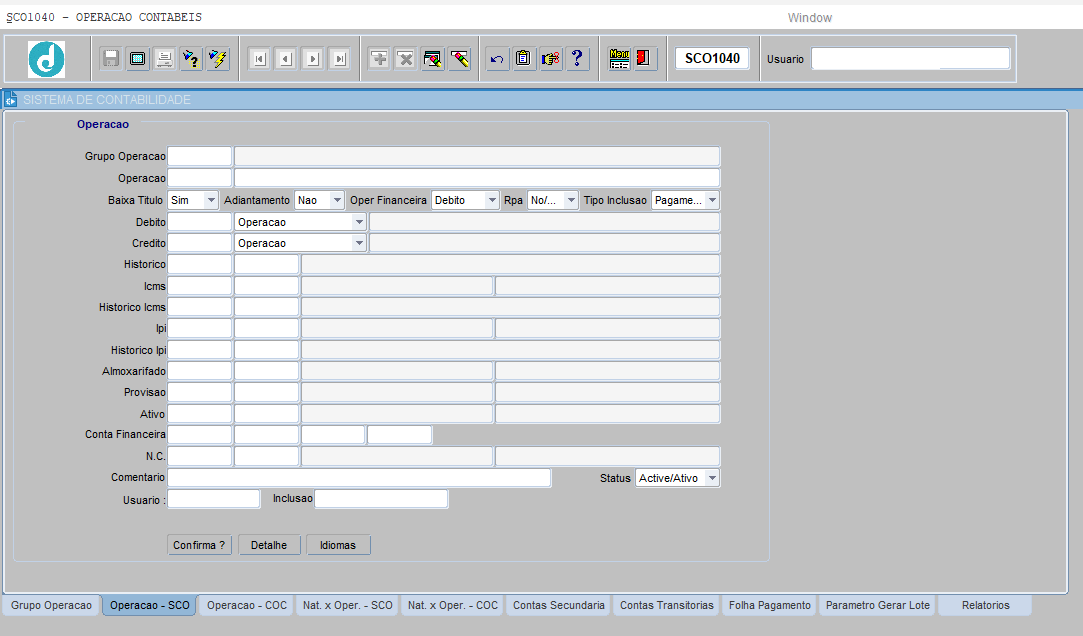This screenshot has width=1083, height=636.
Task: Open the Baixa Titulo dropdown
Action: pyautogui.click(x=210, y=201)
